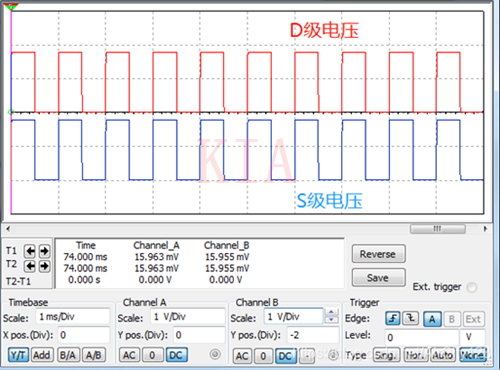Click Timebase Scale 1 ms/Div field

(72, 317)
